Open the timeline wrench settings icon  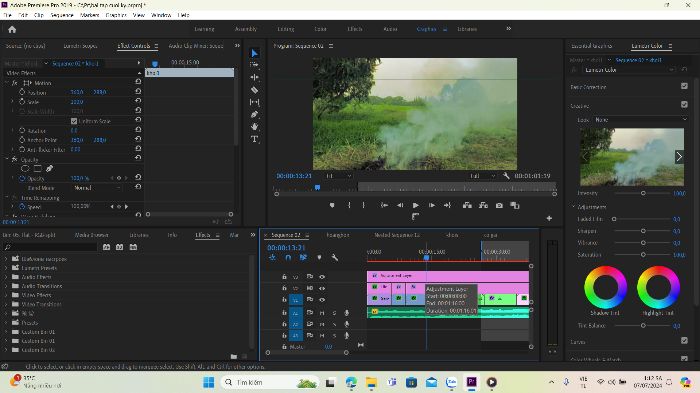334,258
